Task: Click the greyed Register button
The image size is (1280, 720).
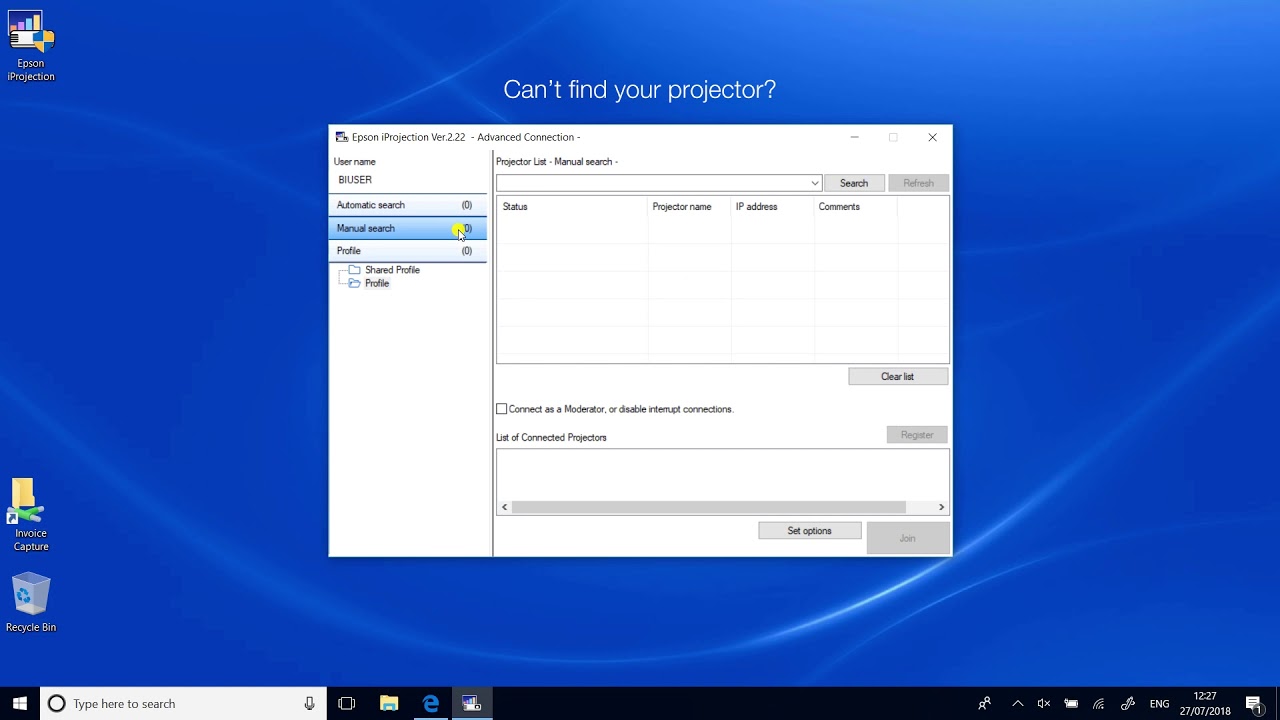Action: [x=917, y=435]
